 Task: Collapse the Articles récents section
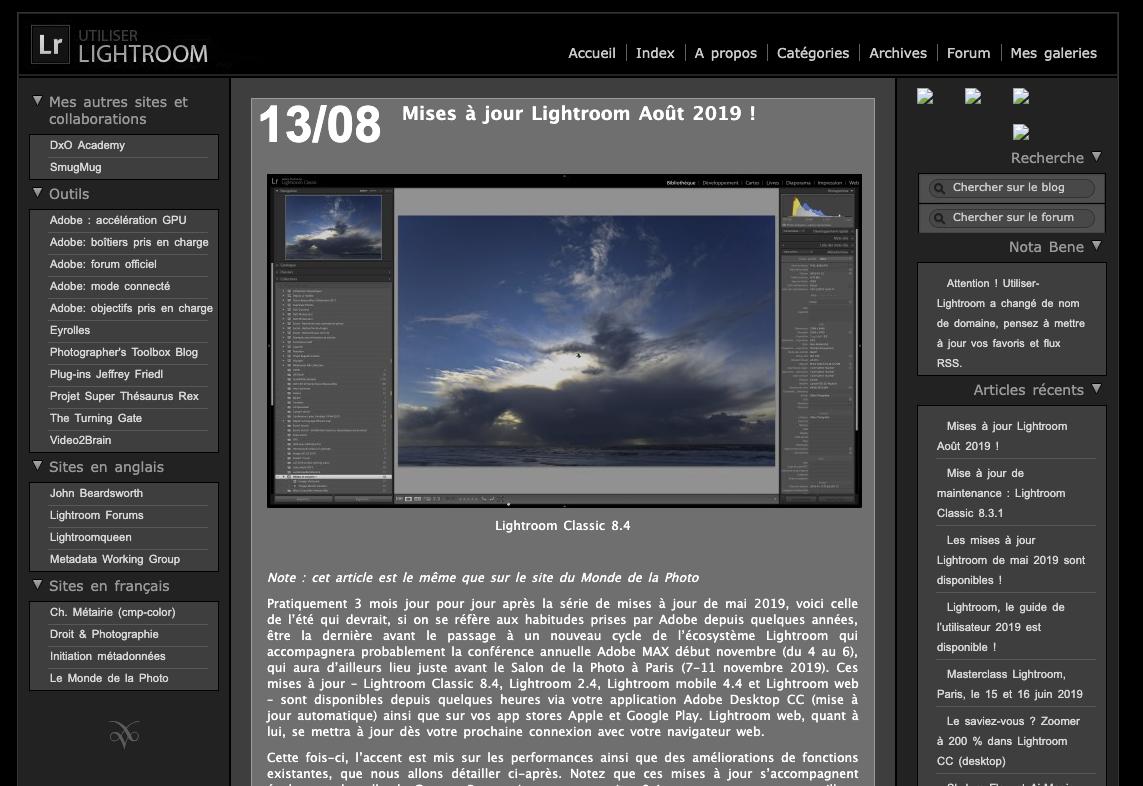click(x=1097, y=389)
